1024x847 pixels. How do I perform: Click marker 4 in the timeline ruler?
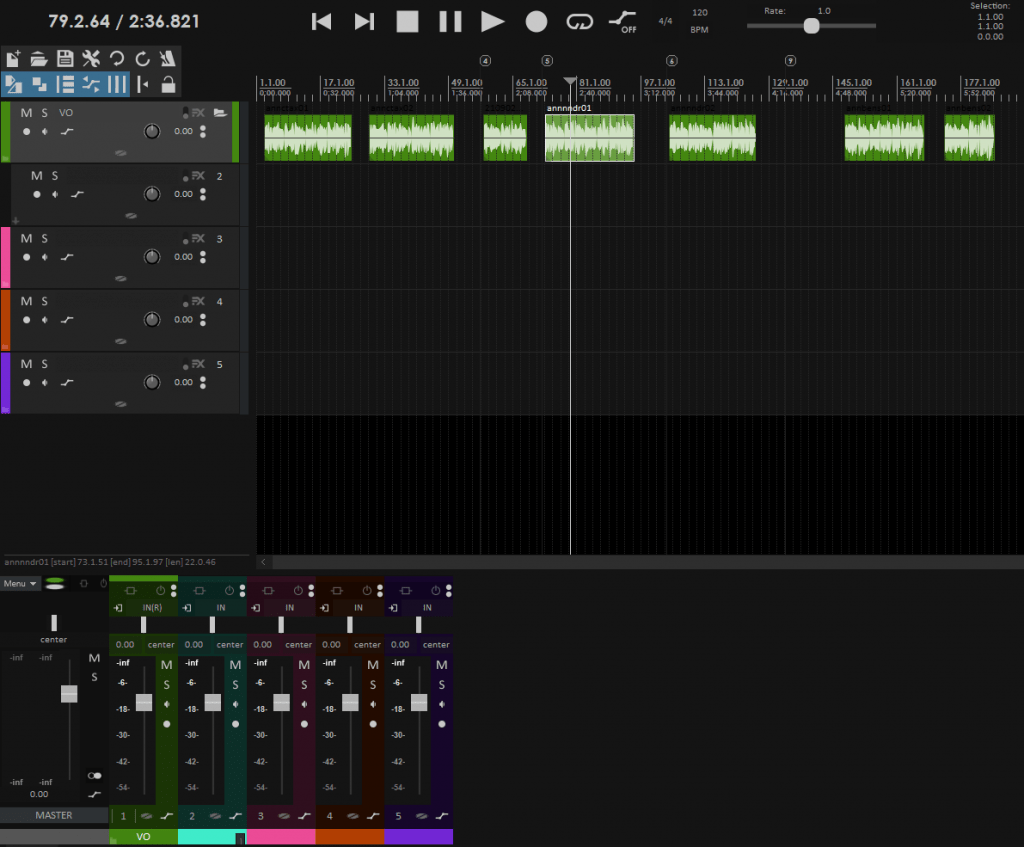point(485,61)
